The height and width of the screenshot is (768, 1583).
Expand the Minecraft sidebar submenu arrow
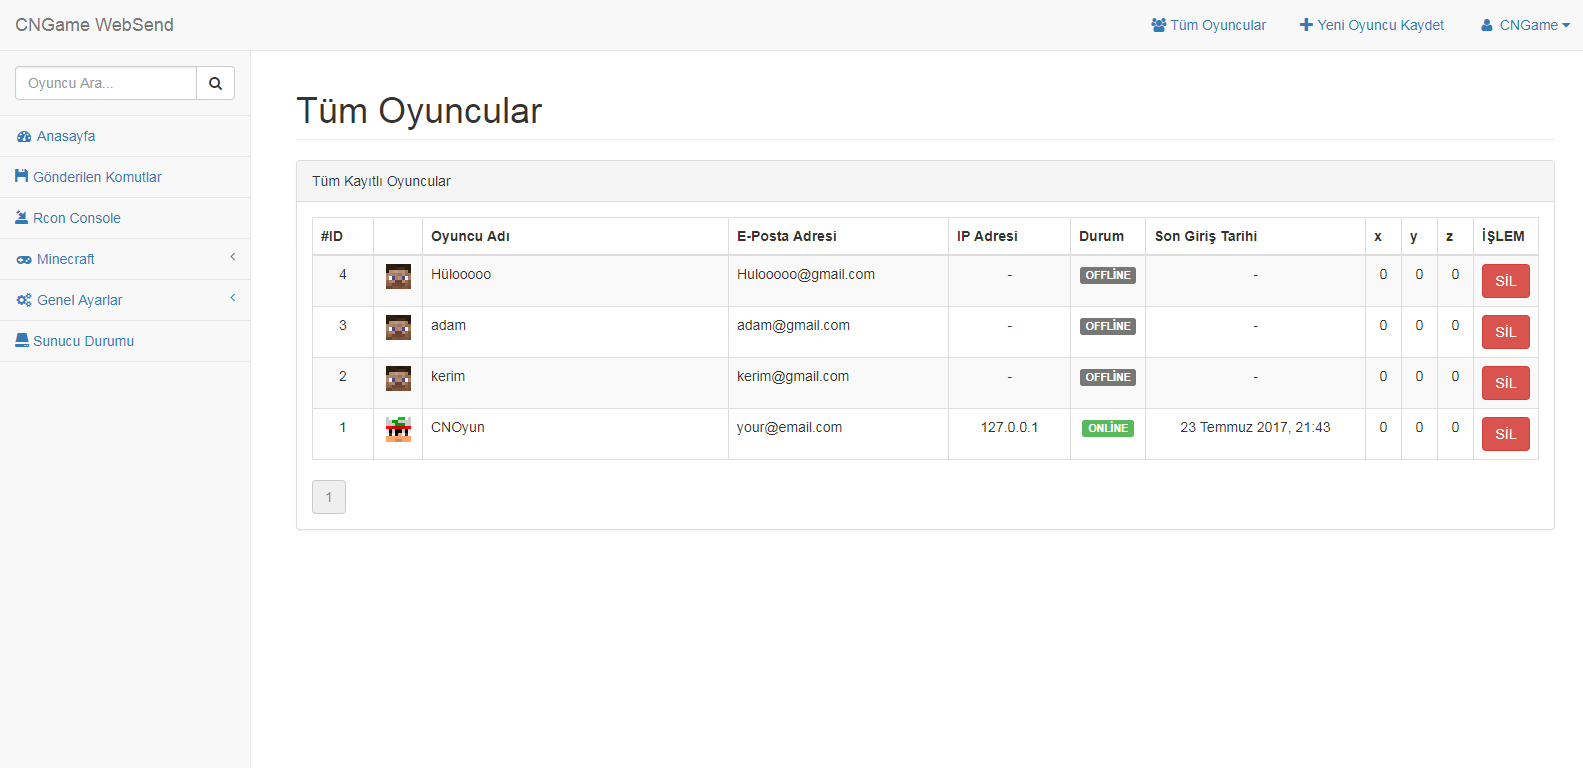coord(233,257)
